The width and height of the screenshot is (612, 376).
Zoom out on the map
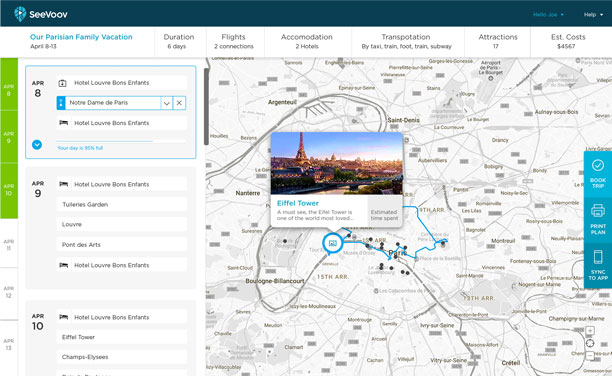pyautogui.click(x=590, y=356)
